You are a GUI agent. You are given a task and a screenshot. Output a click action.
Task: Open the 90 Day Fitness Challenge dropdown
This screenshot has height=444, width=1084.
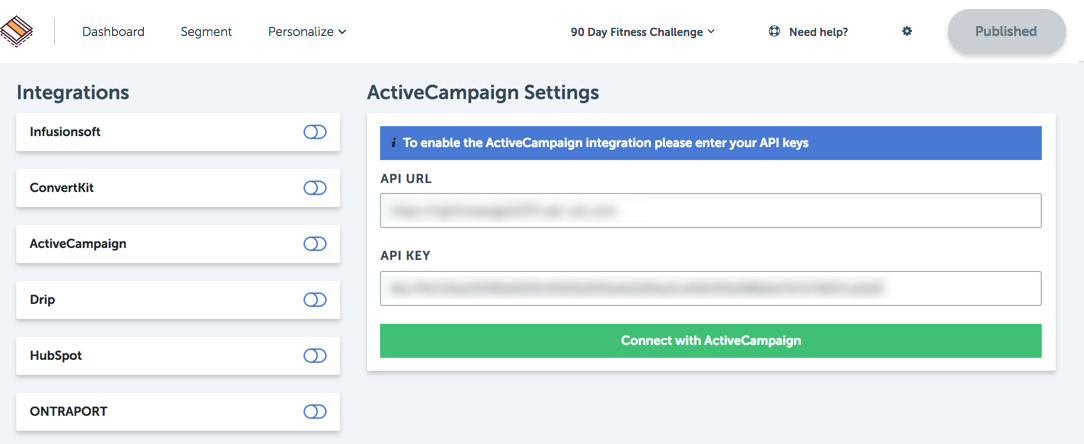coord(642,32)
